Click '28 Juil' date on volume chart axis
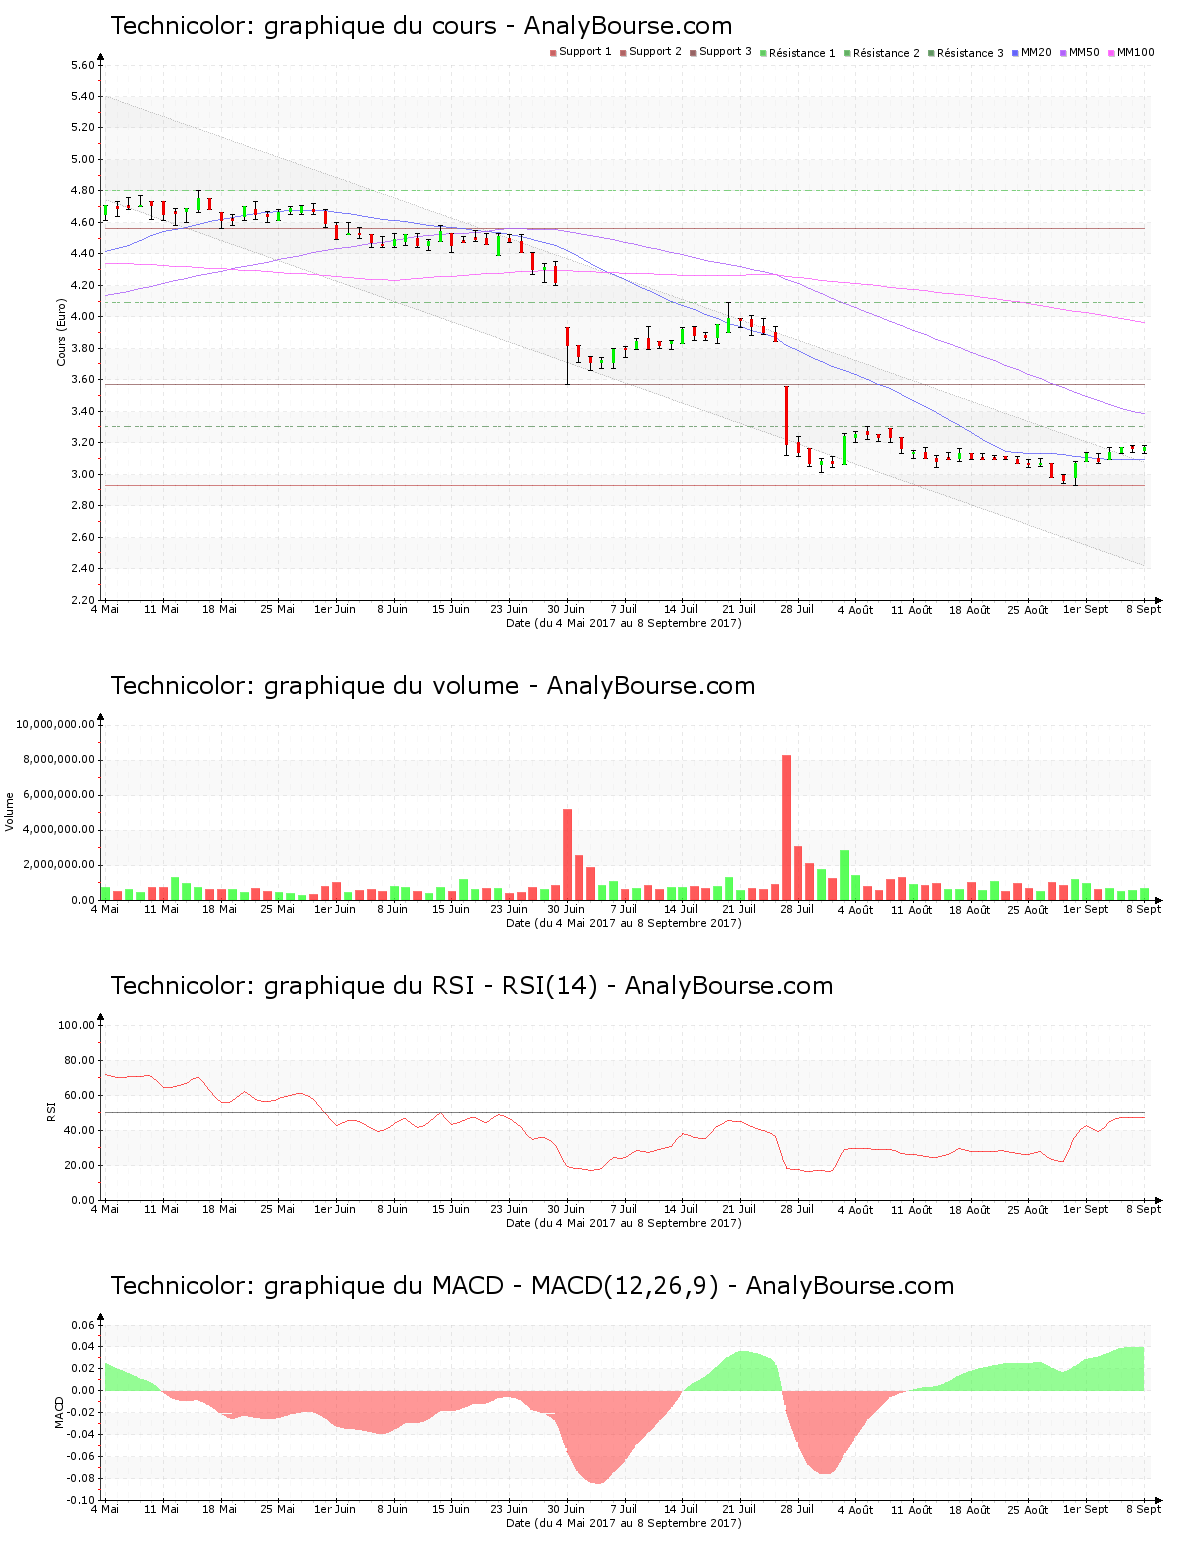Screen dimensions: 1200x1550 pos(797,909)
